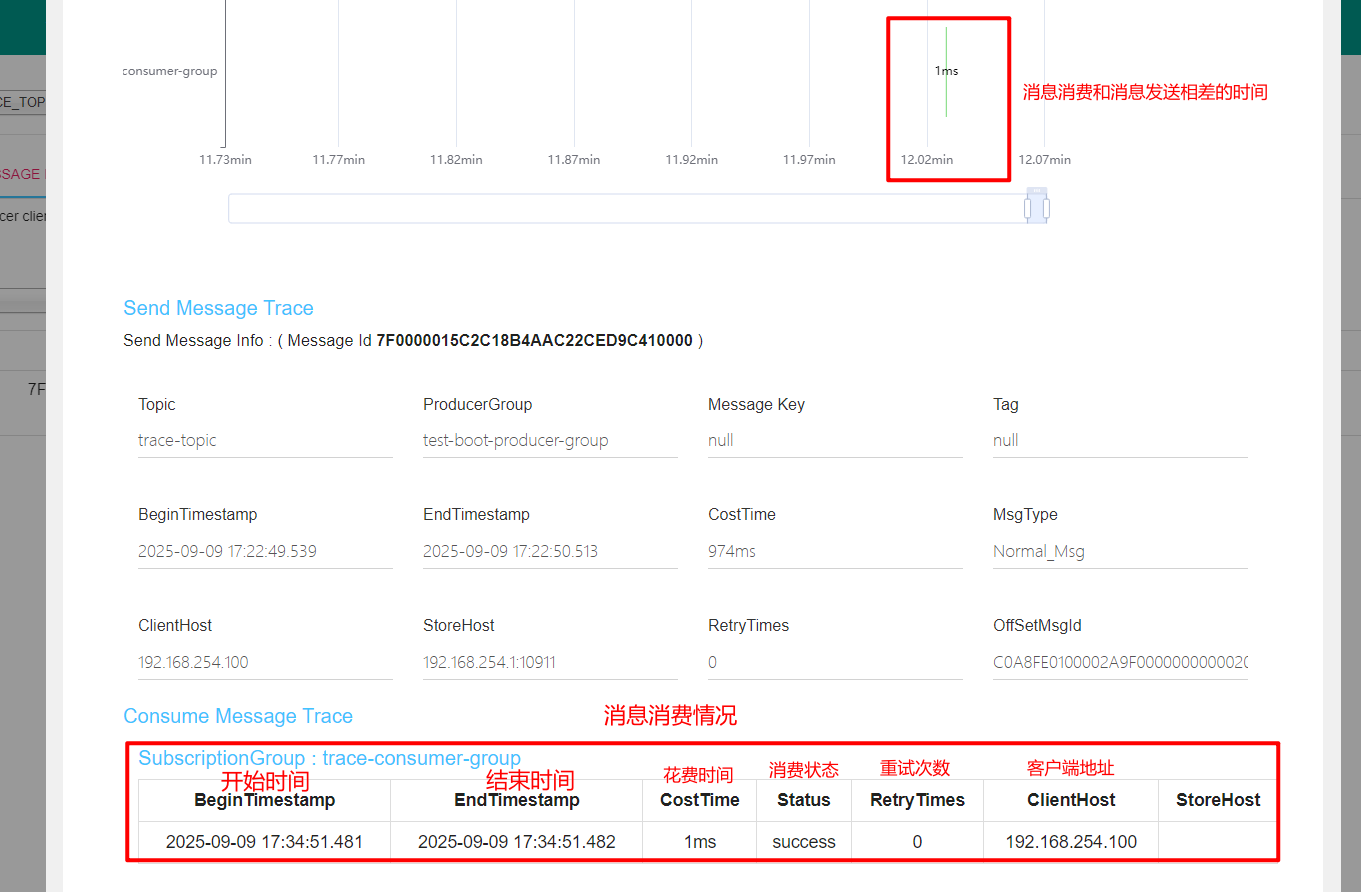Screen dimensions: 1361x892
Task: Click the BeginTimestamp column header in consume table
Action: (x=264, y=800)
